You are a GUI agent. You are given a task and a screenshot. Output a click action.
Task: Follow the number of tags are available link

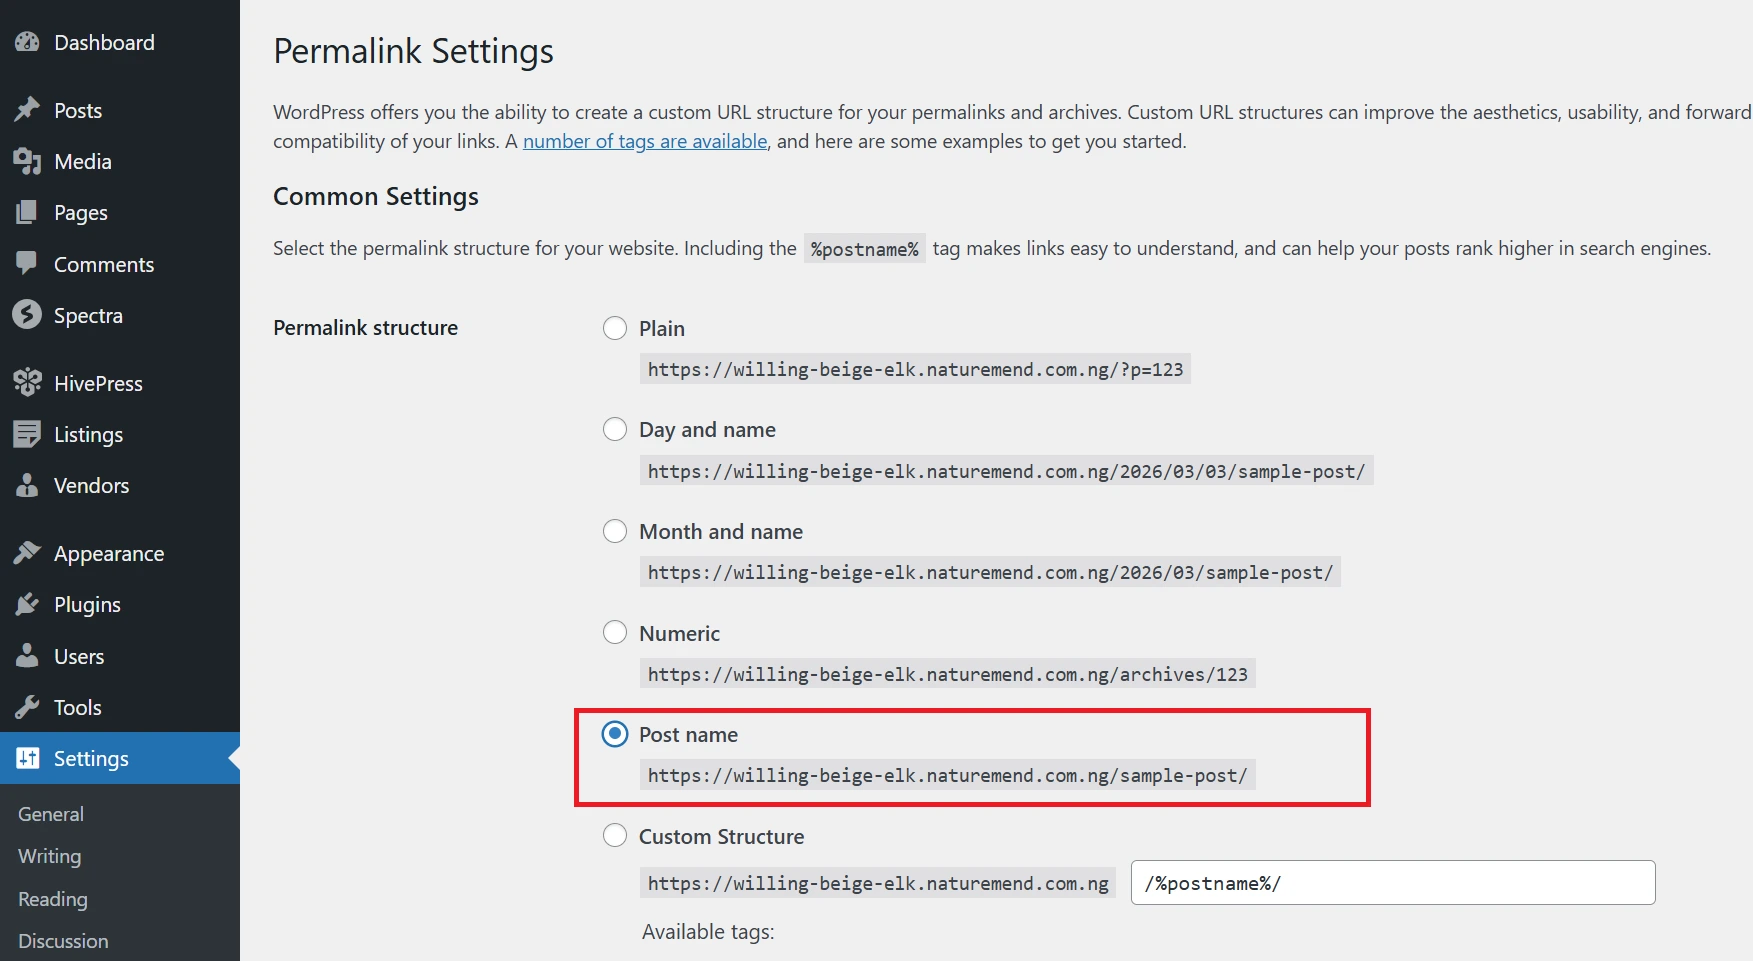point(645,141)
